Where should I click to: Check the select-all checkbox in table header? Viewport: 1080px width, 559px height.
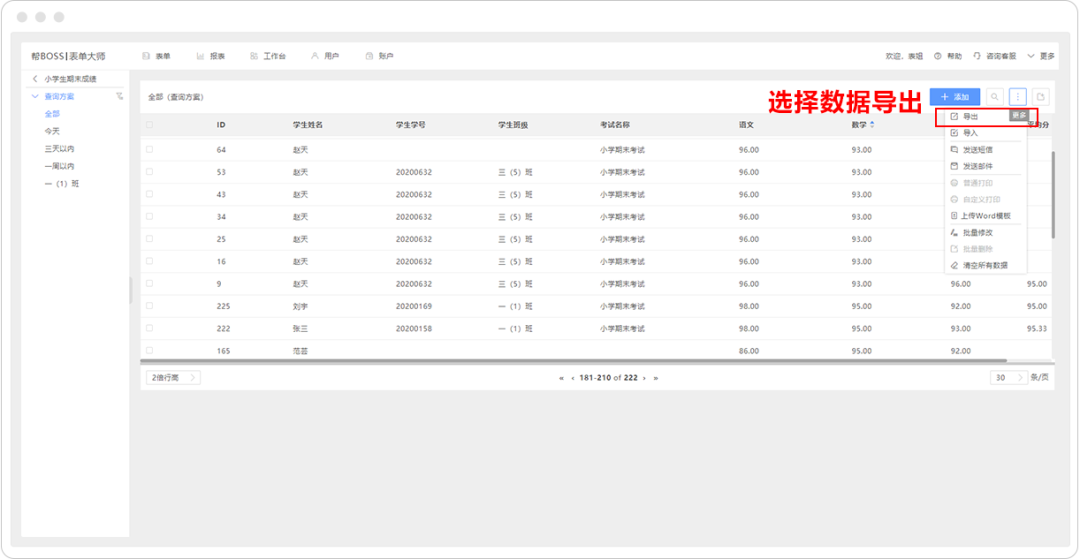pyautogui.click(x=149, y=125)
